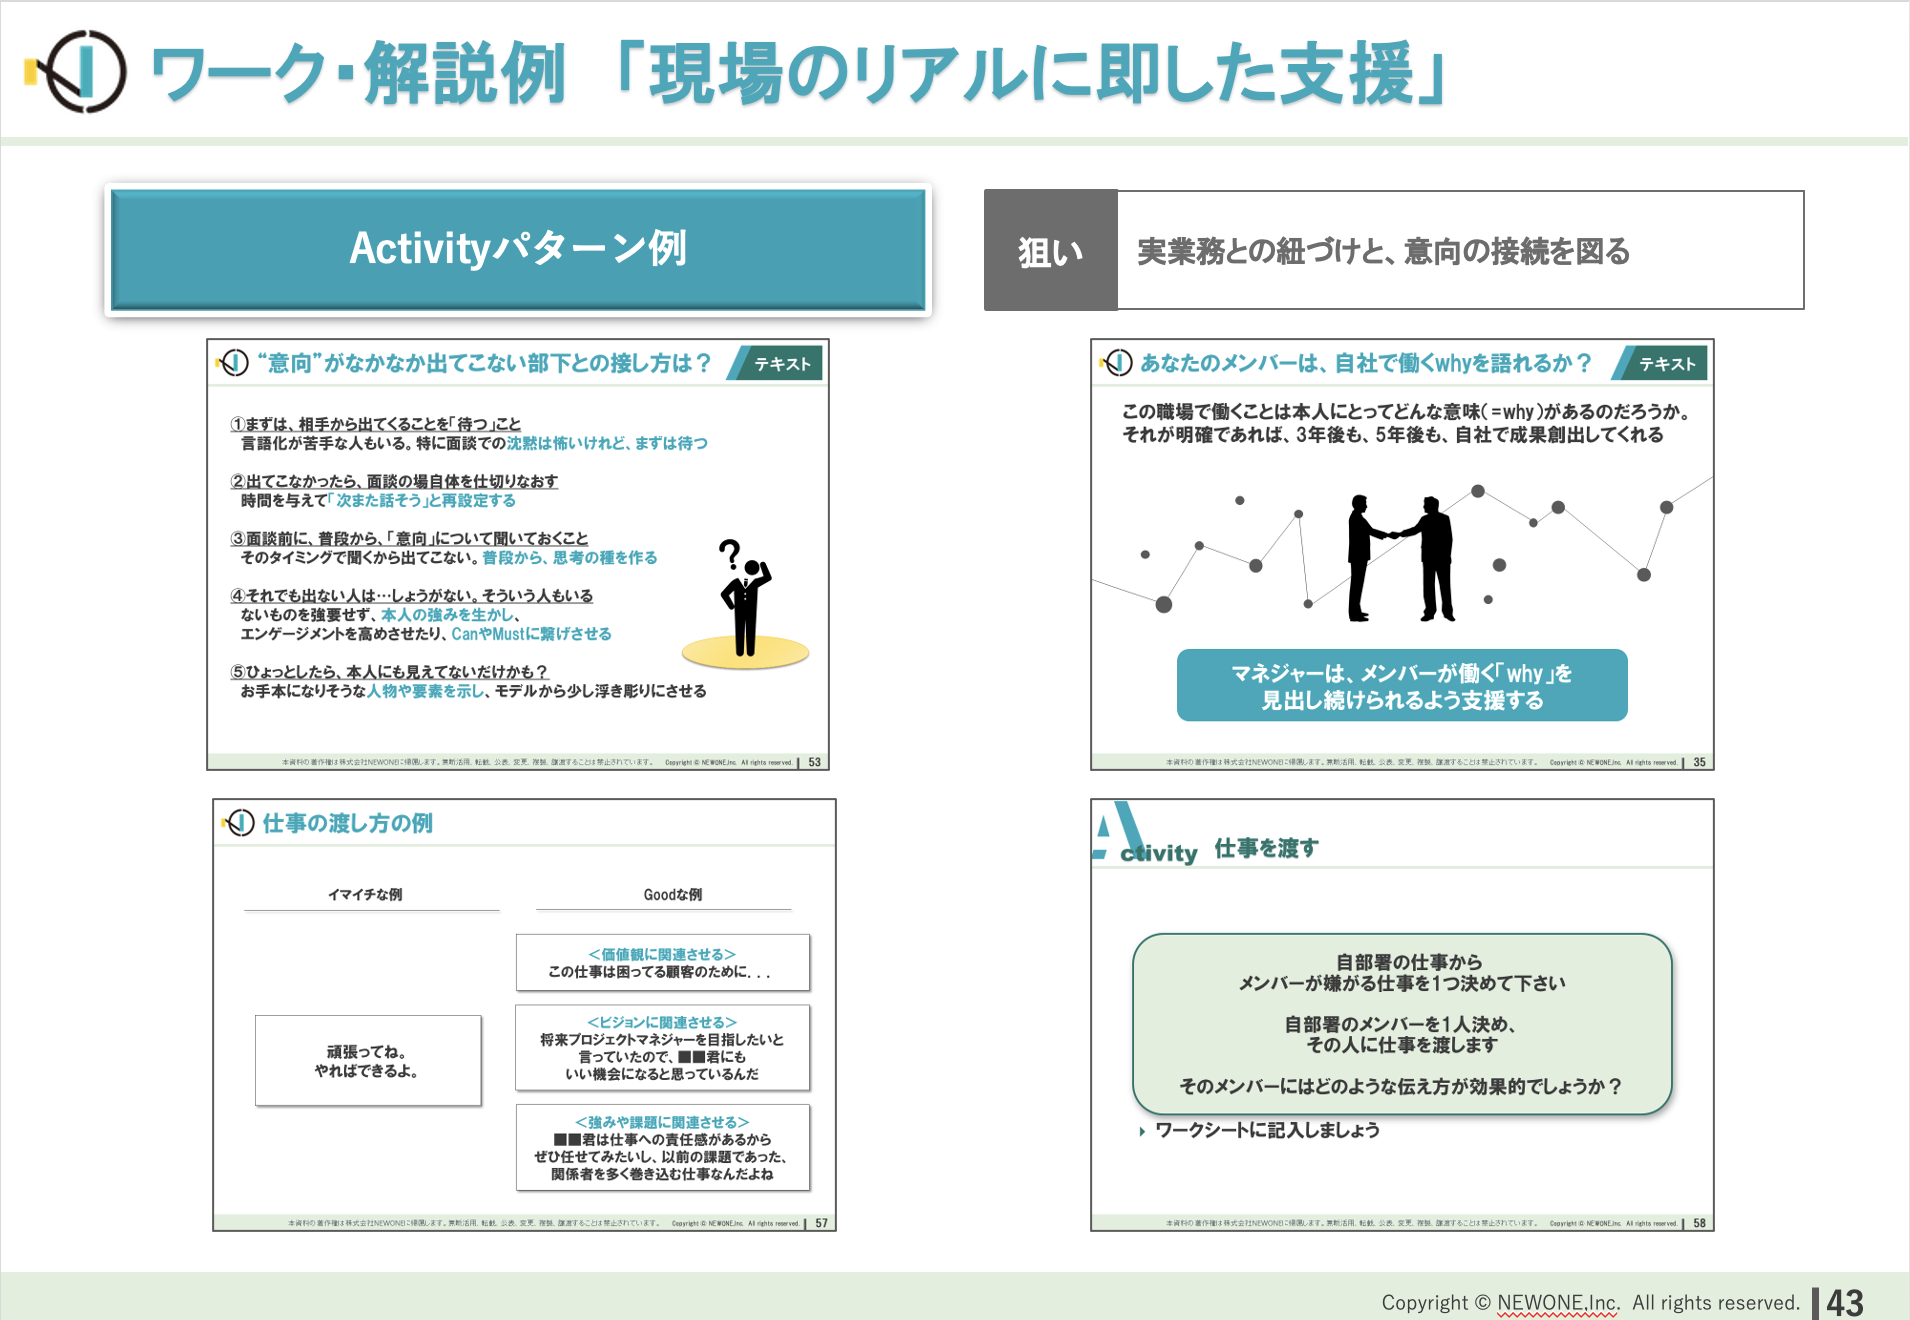Click the line ②出てこなかったら、面談の場自体を仕切りなおす
This screenshot has height=1320, width=1910.
[x=394, y=481]
